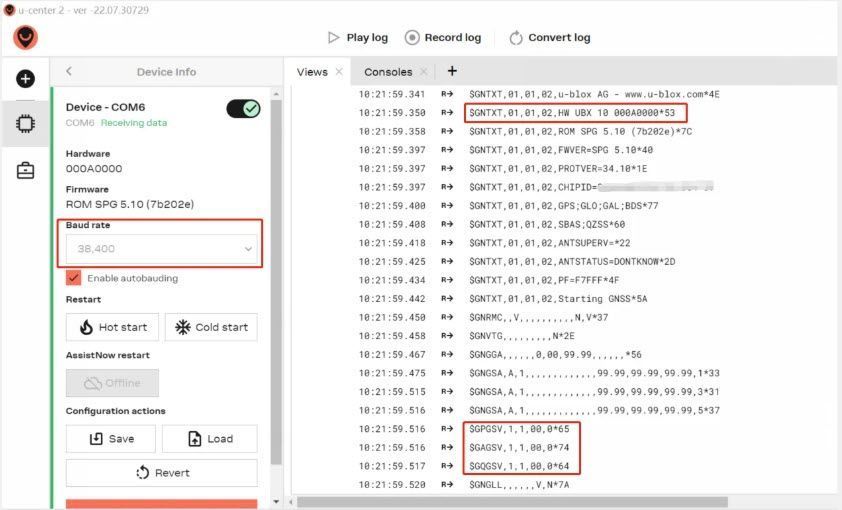Click the add device plus icon
The height and width of the screenshot is (510, 842).
pos(25,79)
